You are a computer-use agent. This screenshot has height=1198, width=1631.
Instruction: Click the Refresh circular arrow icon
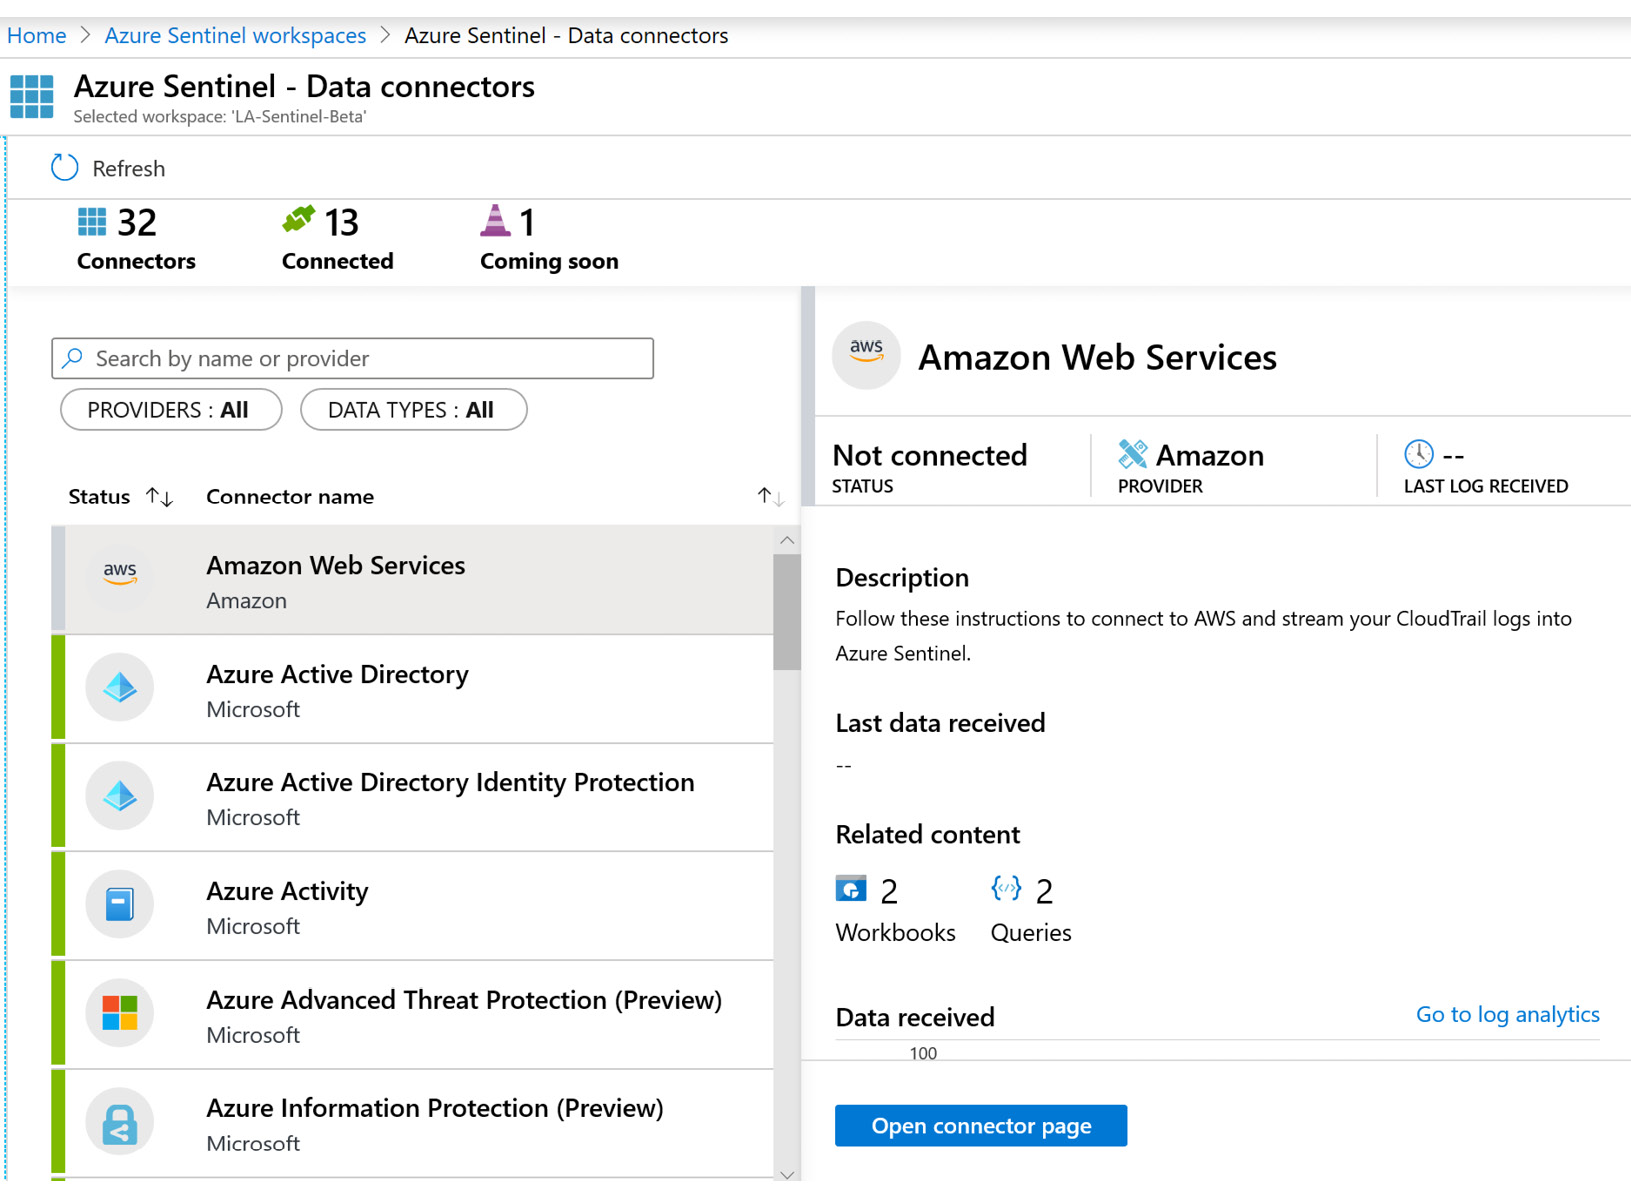(x=65, y=167)
